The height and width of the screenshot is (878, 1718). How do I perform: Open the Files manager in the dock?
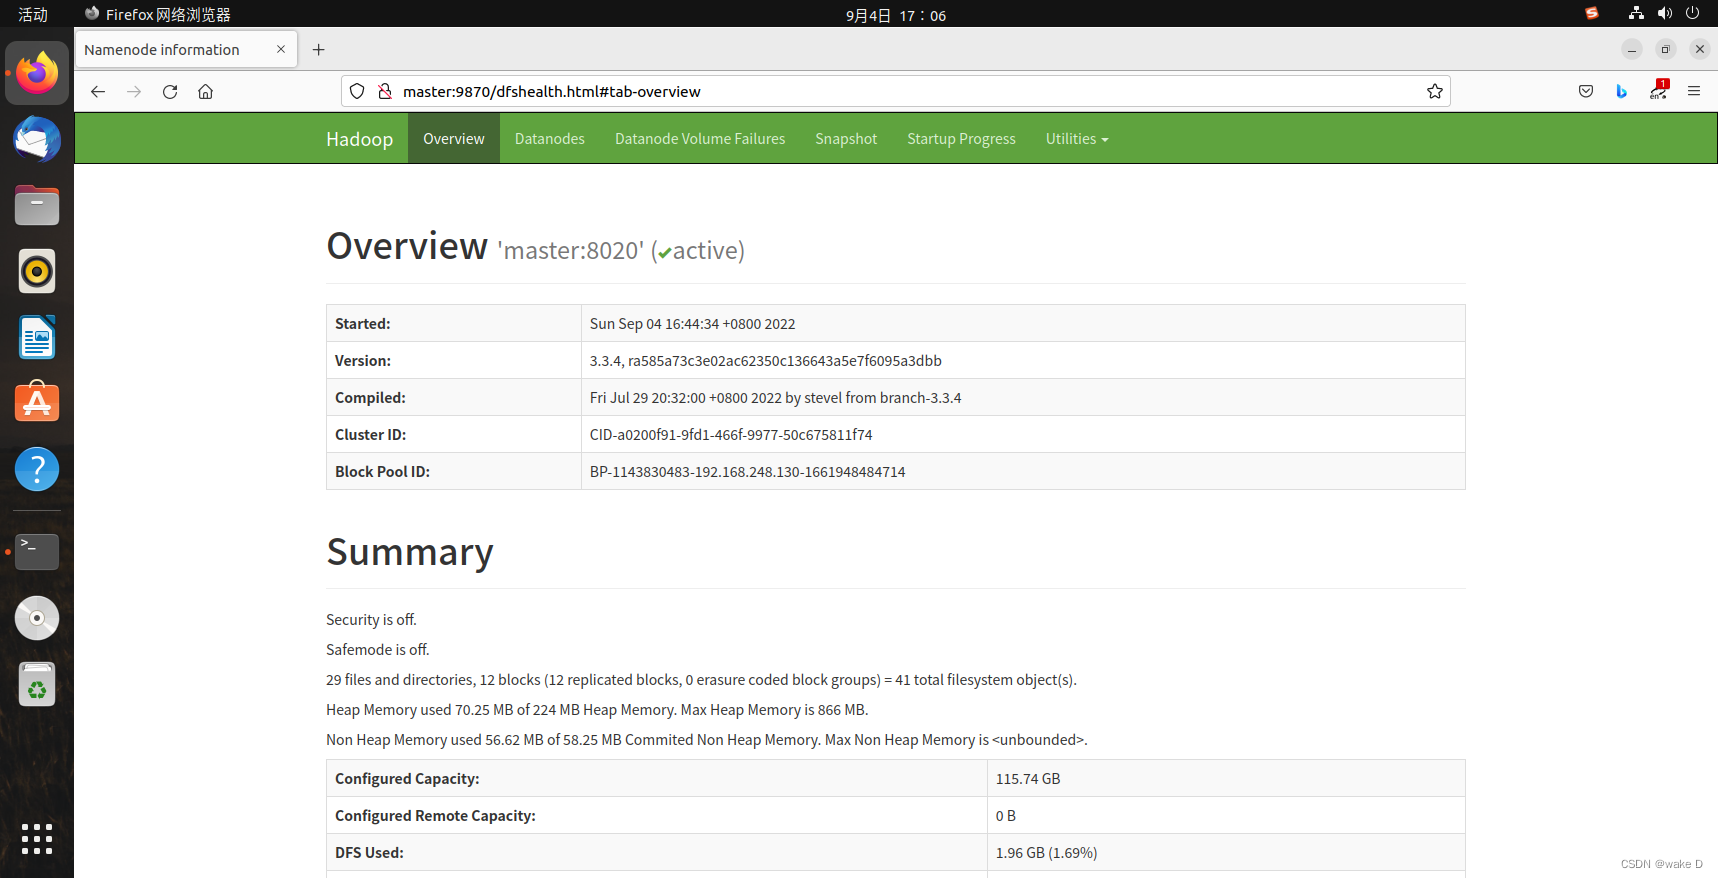pyautogui.click(x=37, y=205)
